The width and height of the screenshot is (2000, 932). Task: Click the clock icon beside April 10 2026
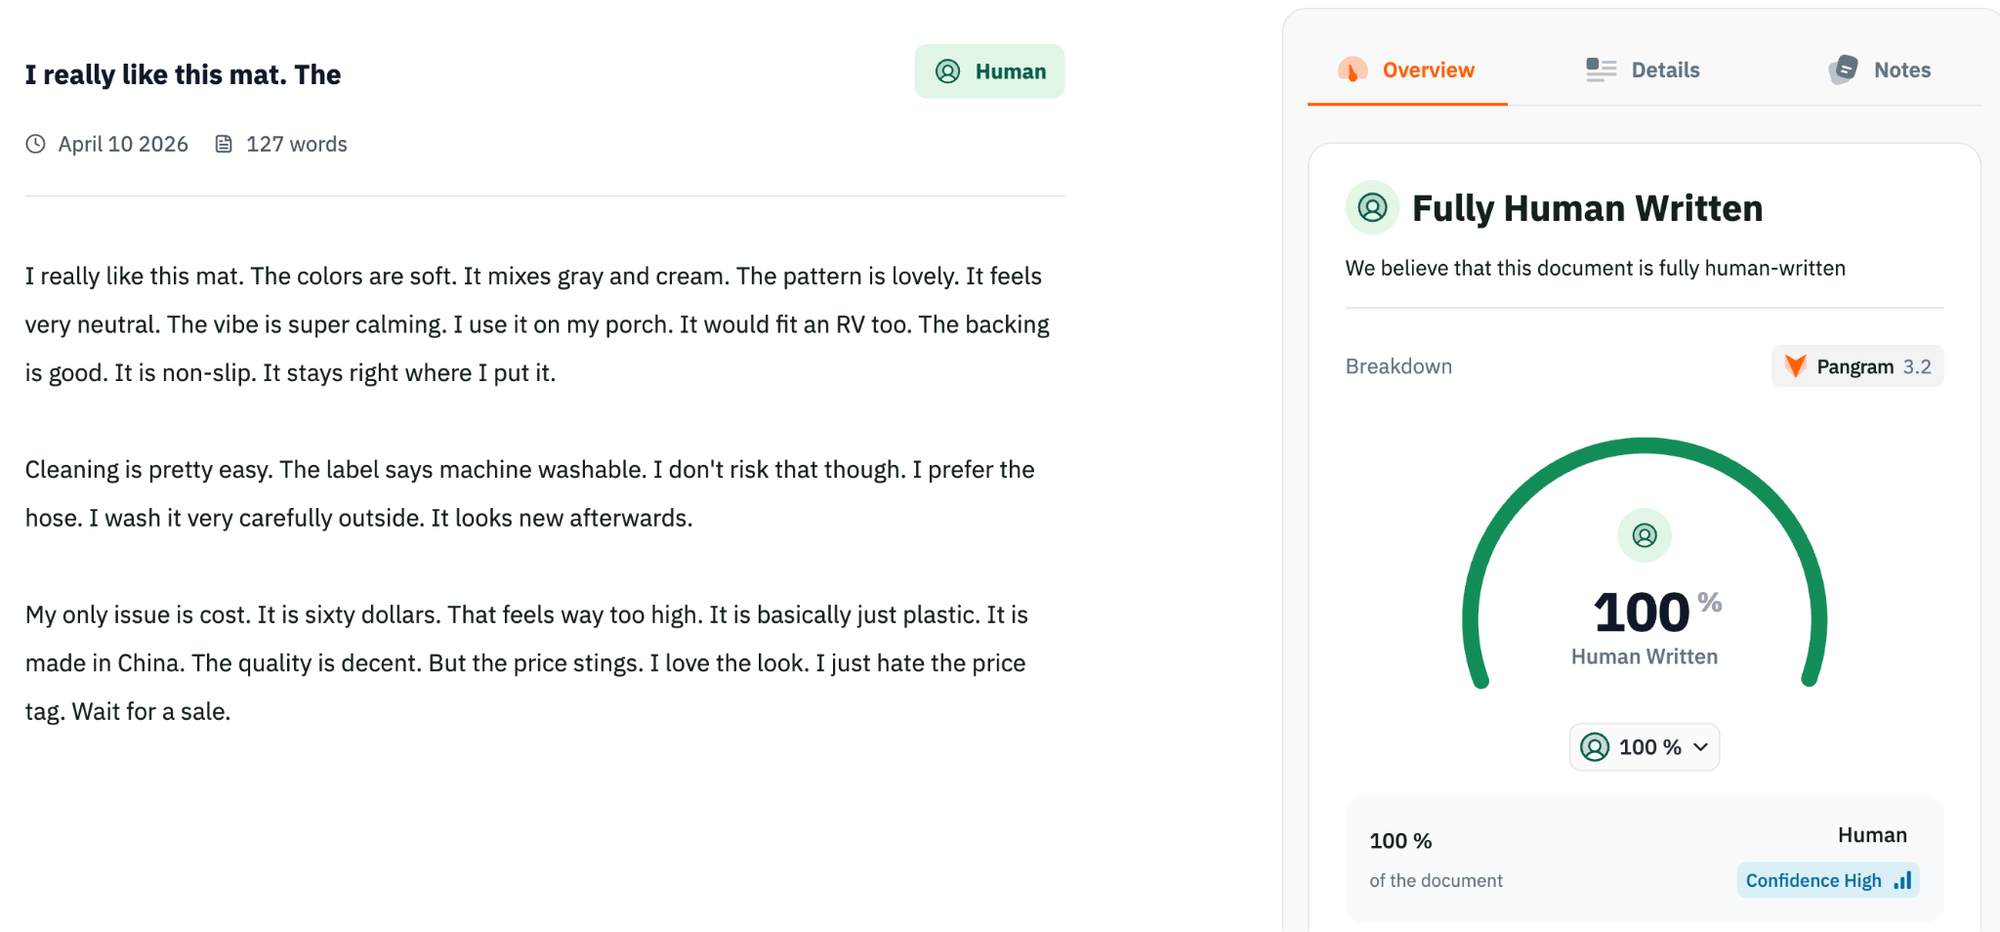pos(36,144)
